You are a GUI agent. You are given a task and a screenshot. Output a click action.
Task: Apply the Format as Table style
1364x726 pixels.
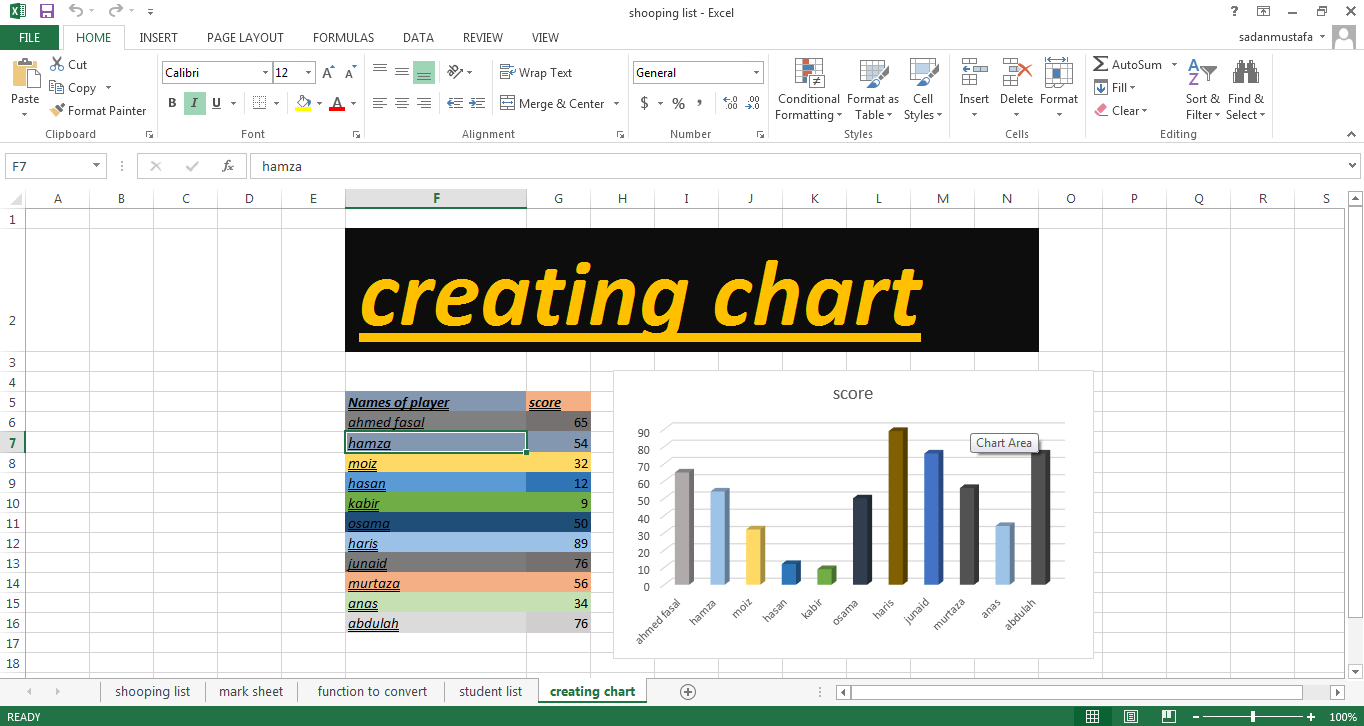[x=872, y=89]
